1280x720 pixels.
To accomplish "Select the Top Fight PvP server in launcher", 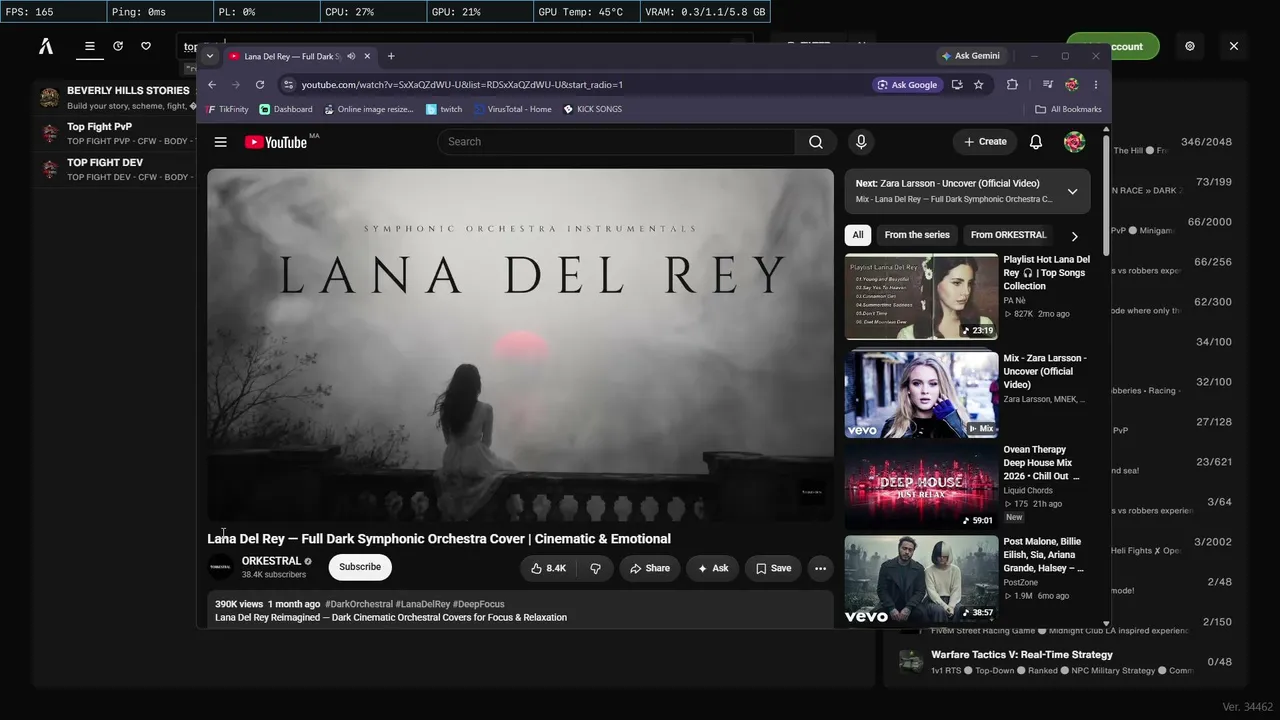I will (x=117, y=134).
